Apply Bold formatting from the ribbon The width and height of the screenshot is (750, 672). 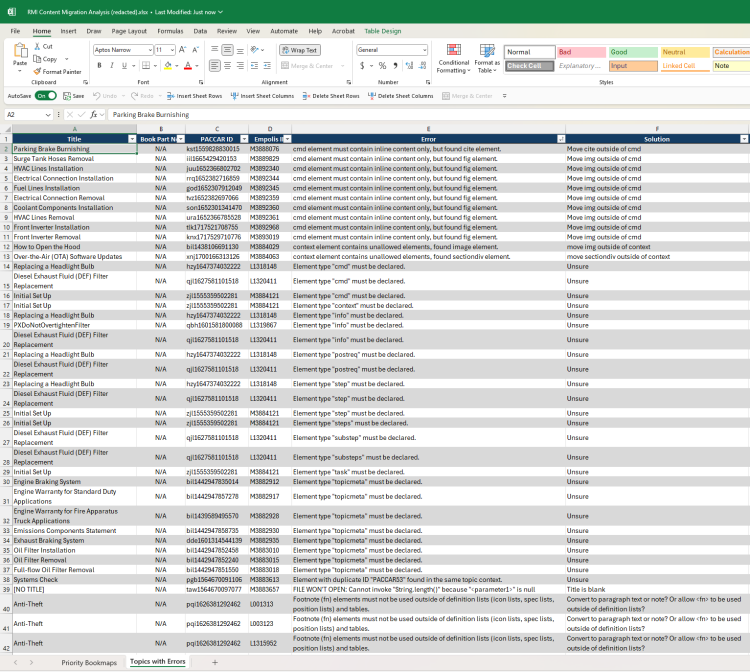coord(99,66)
